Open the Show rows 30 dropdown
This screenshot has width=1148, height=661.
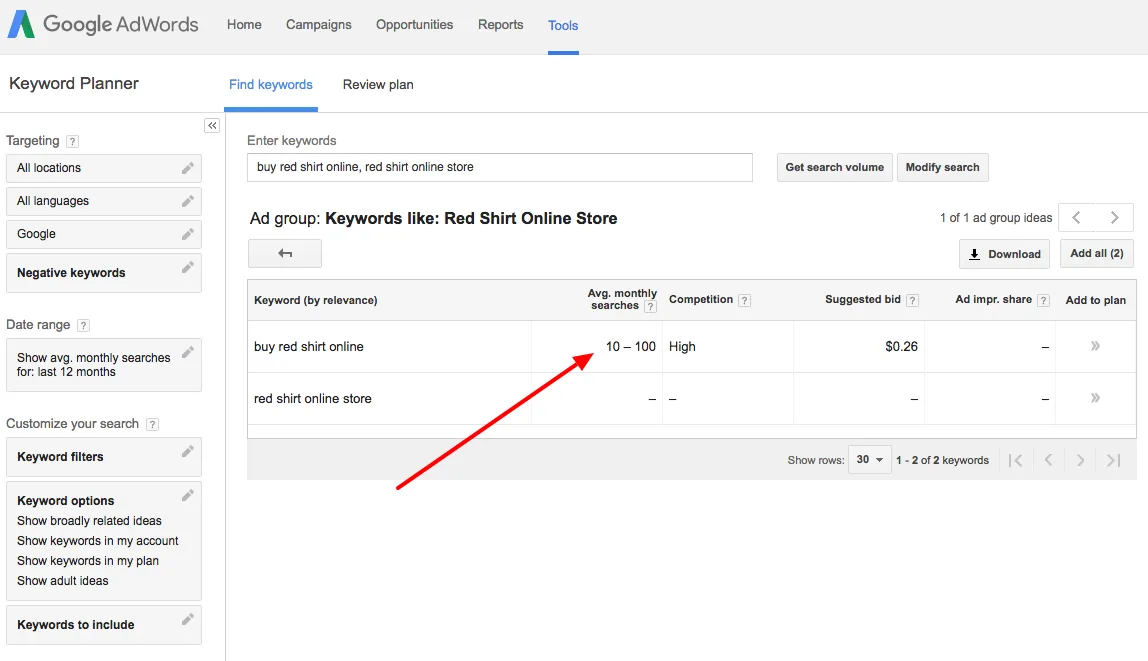point(870,460)
